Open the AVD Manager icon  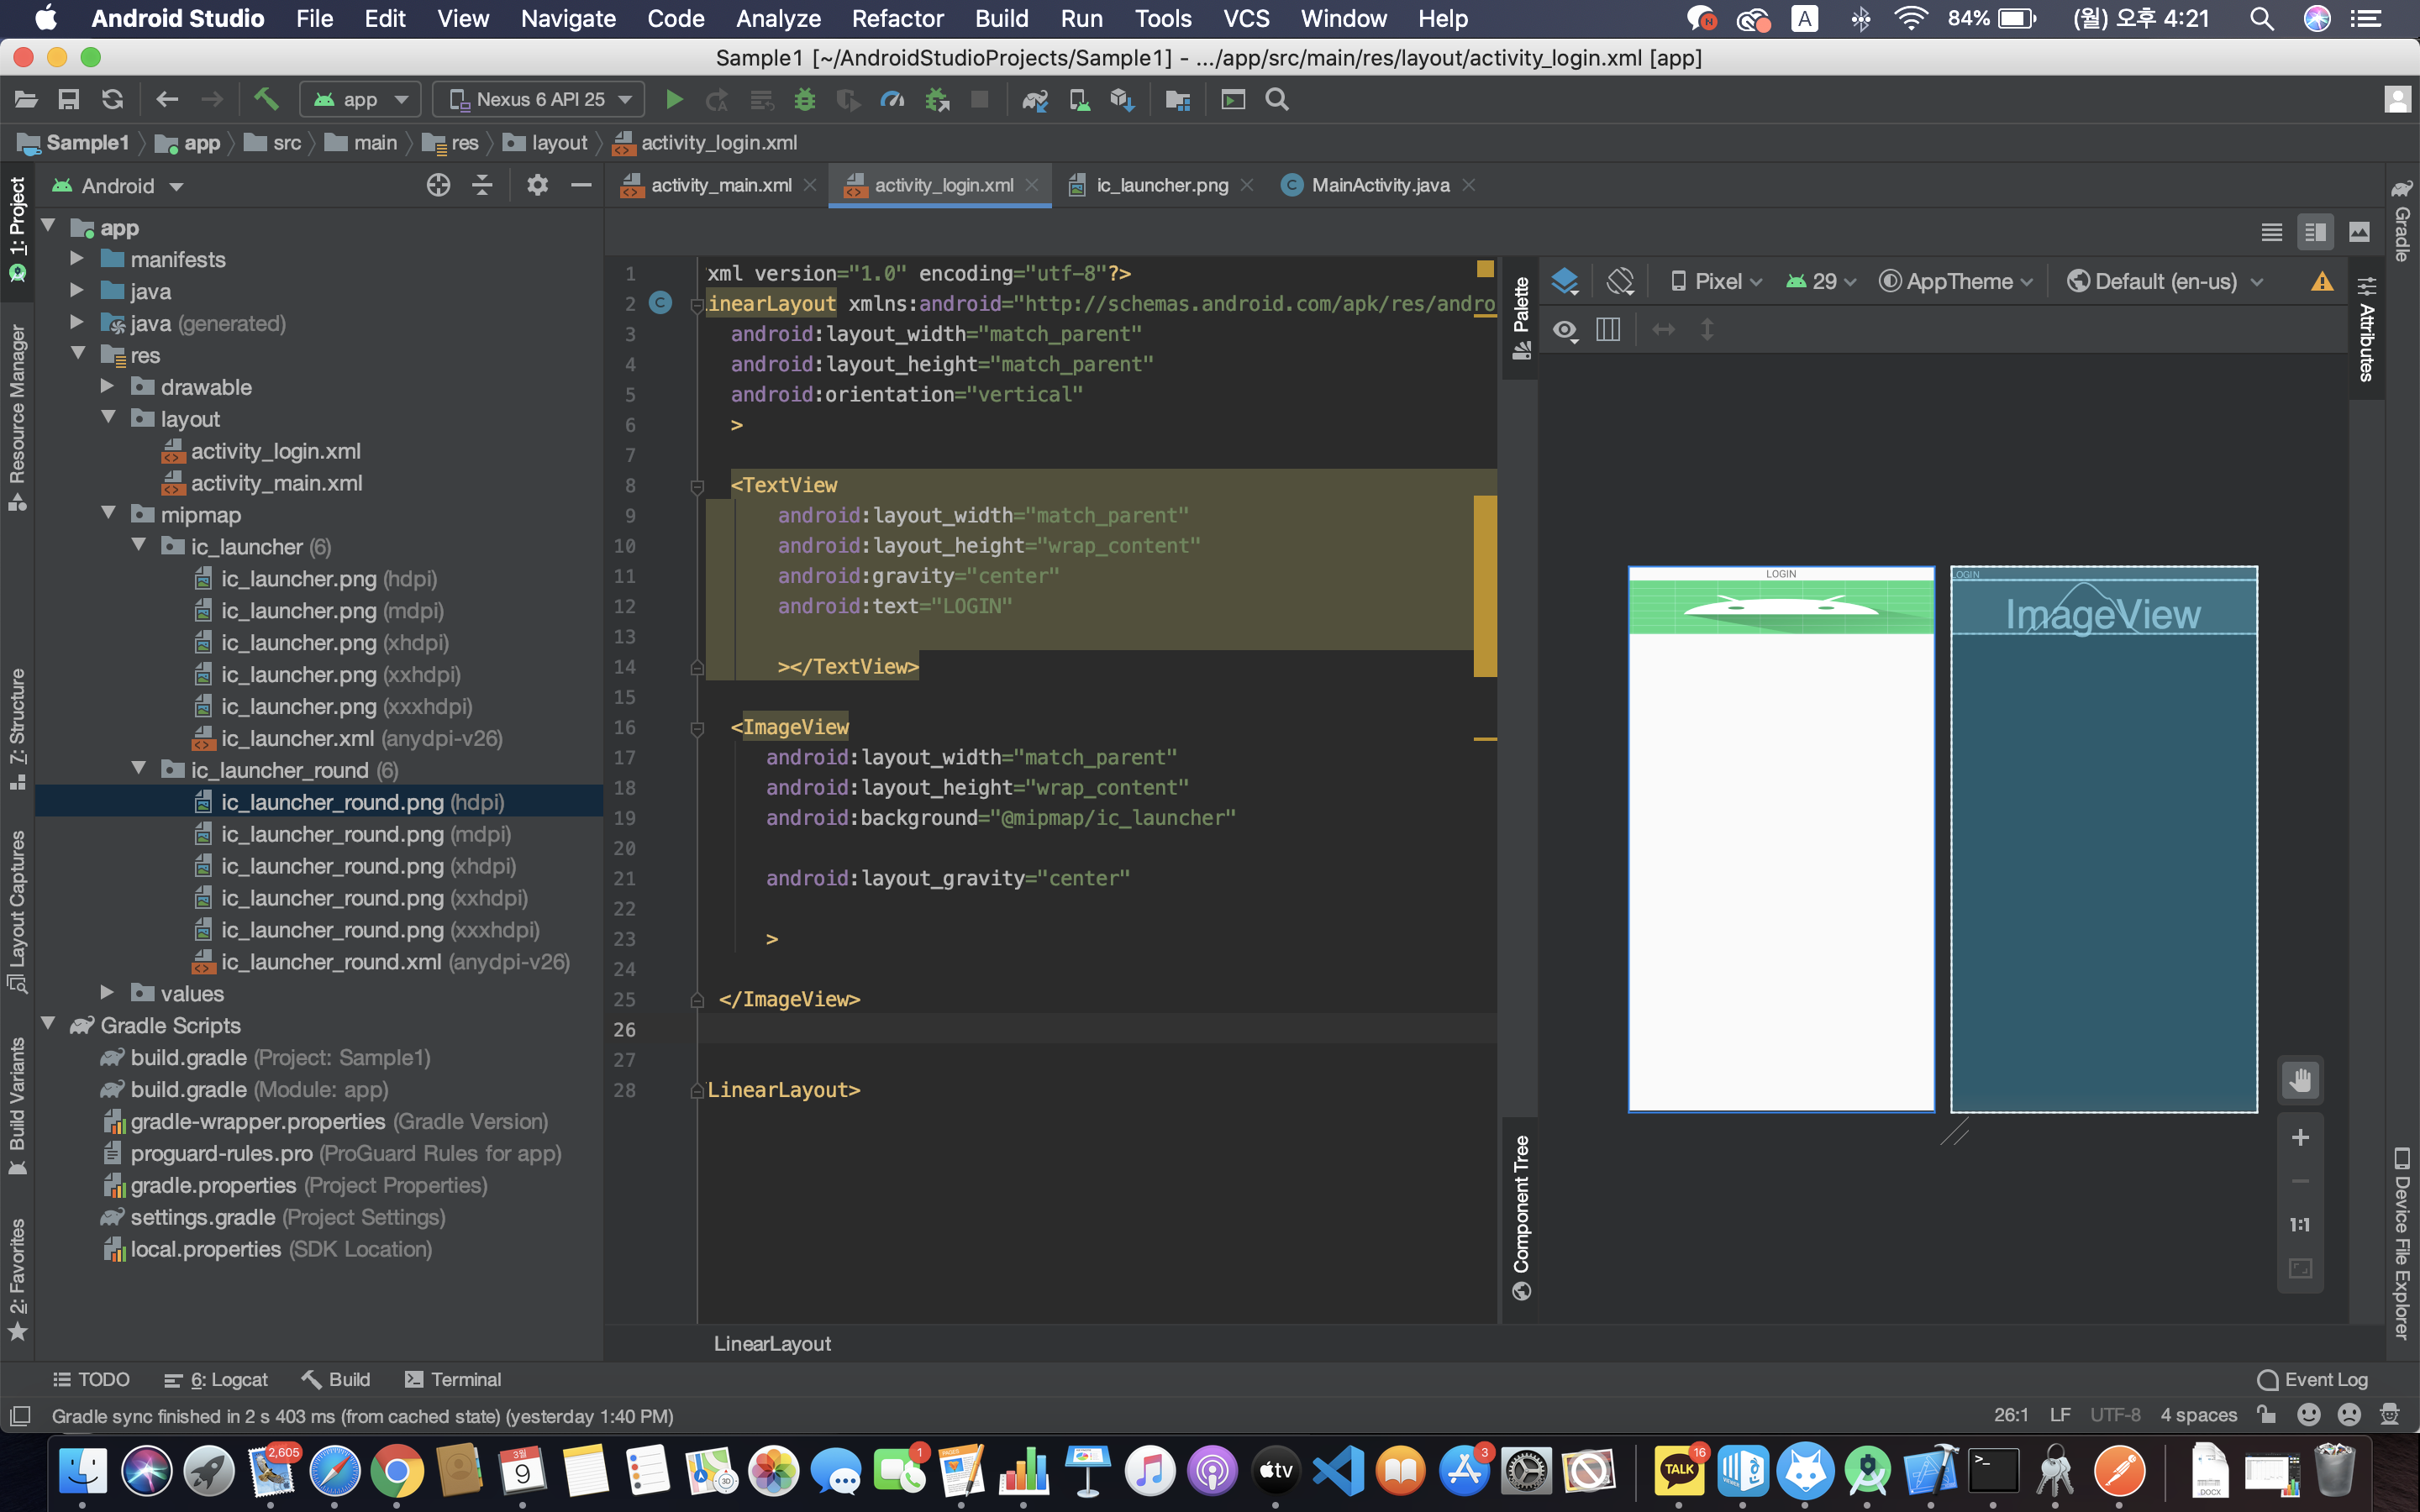click(x=1079, y=99)
